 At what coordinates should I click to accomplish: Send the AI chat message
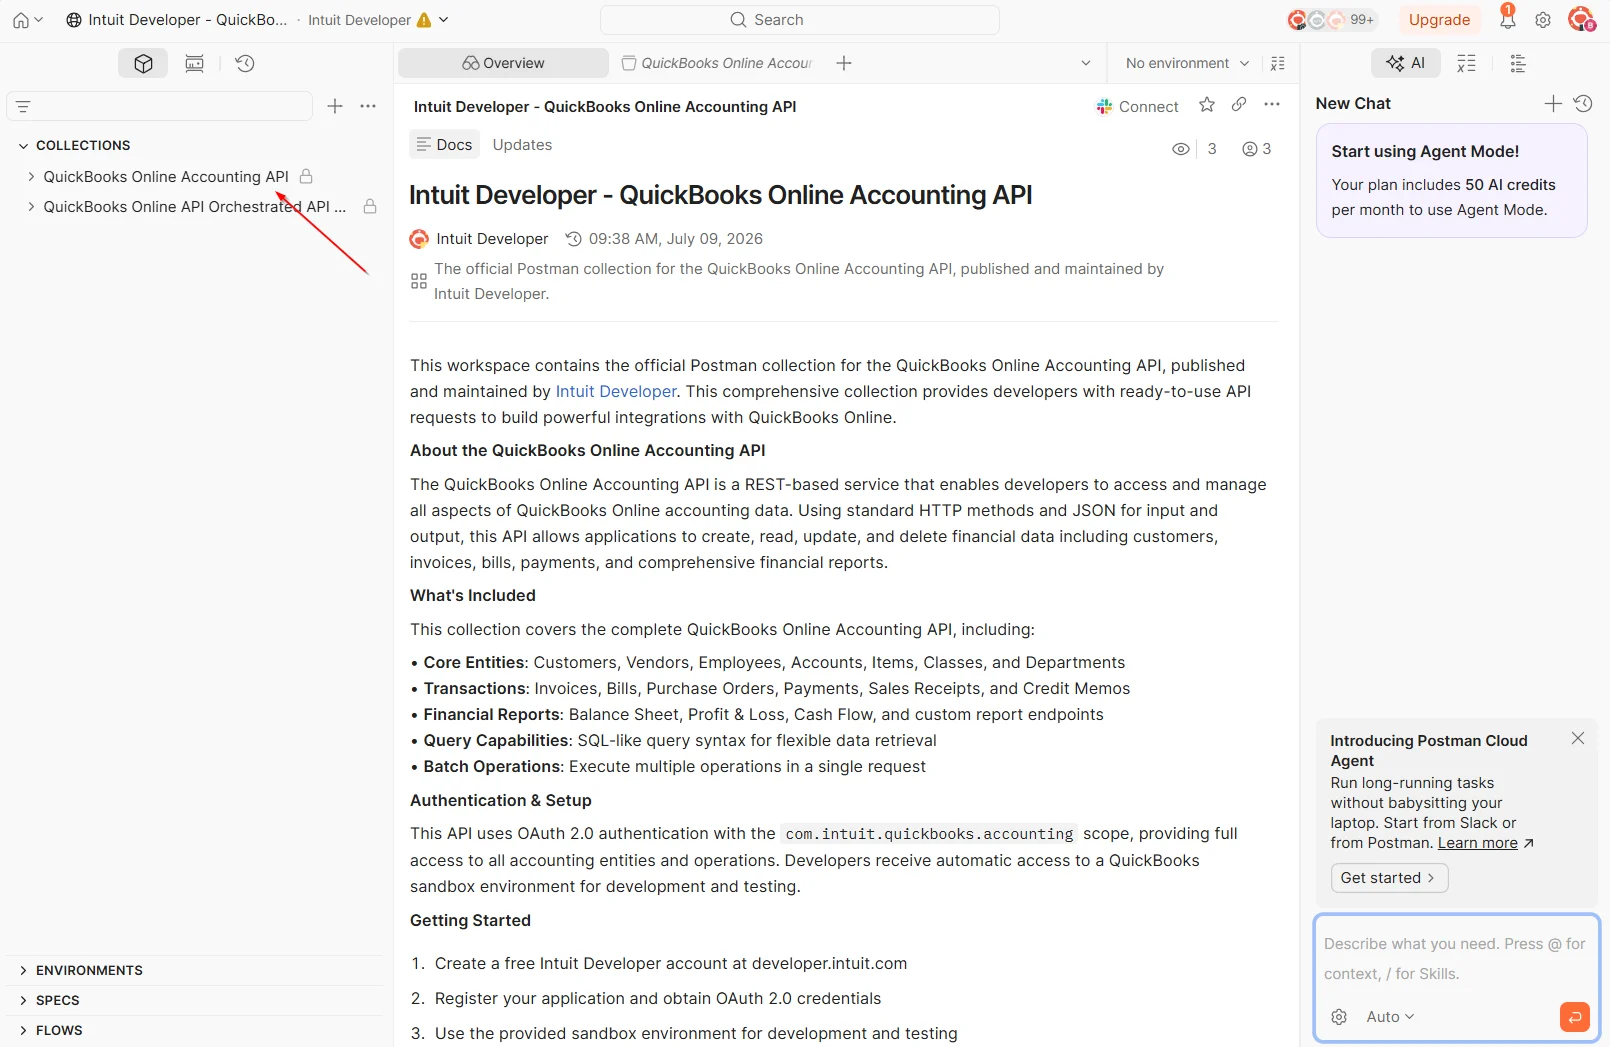click(x=1574, y=1017)
